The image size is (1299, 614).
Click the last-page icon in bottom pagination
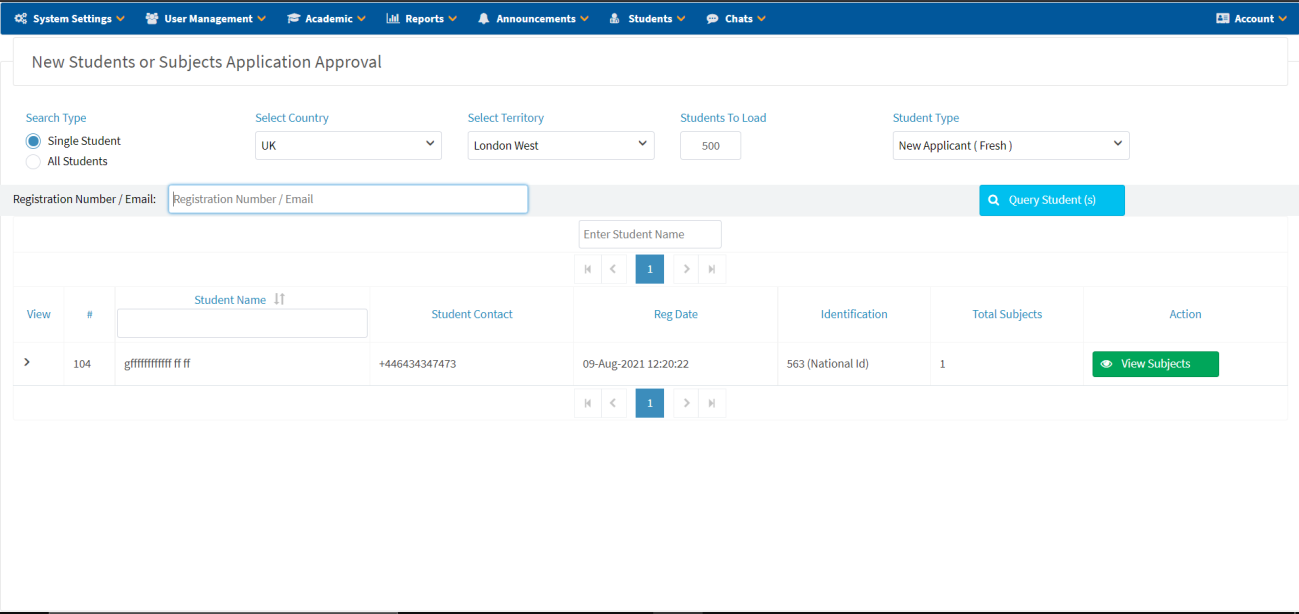(x=712, y=403)
